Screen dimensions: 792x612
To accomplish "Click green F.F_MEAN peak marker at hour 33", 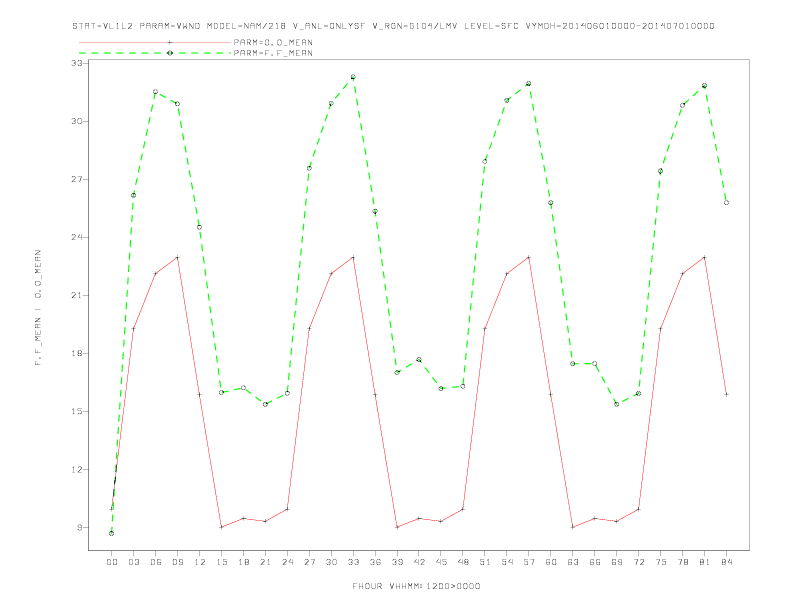I will pyautogui.click(x=353, y=77).
